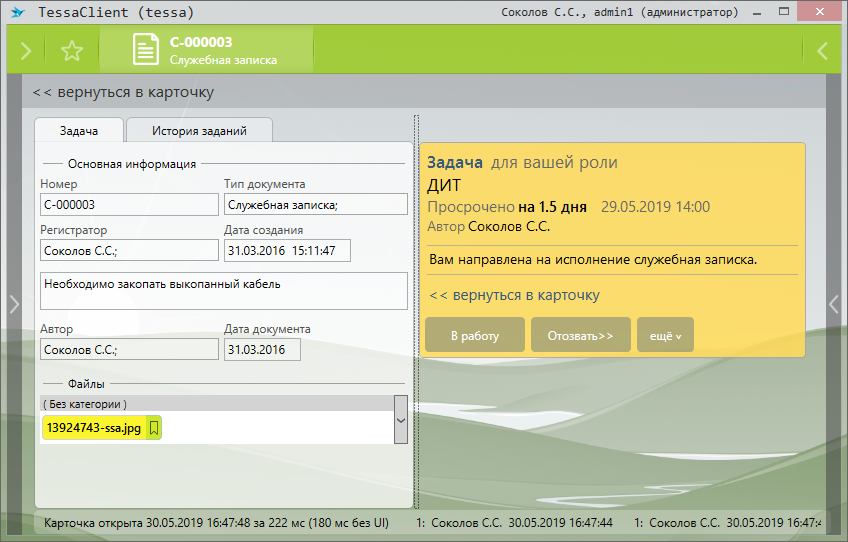Open the 'ещё' dropdown menu
Viewport: 848px width, 542px height.
[x=665, y=335]
